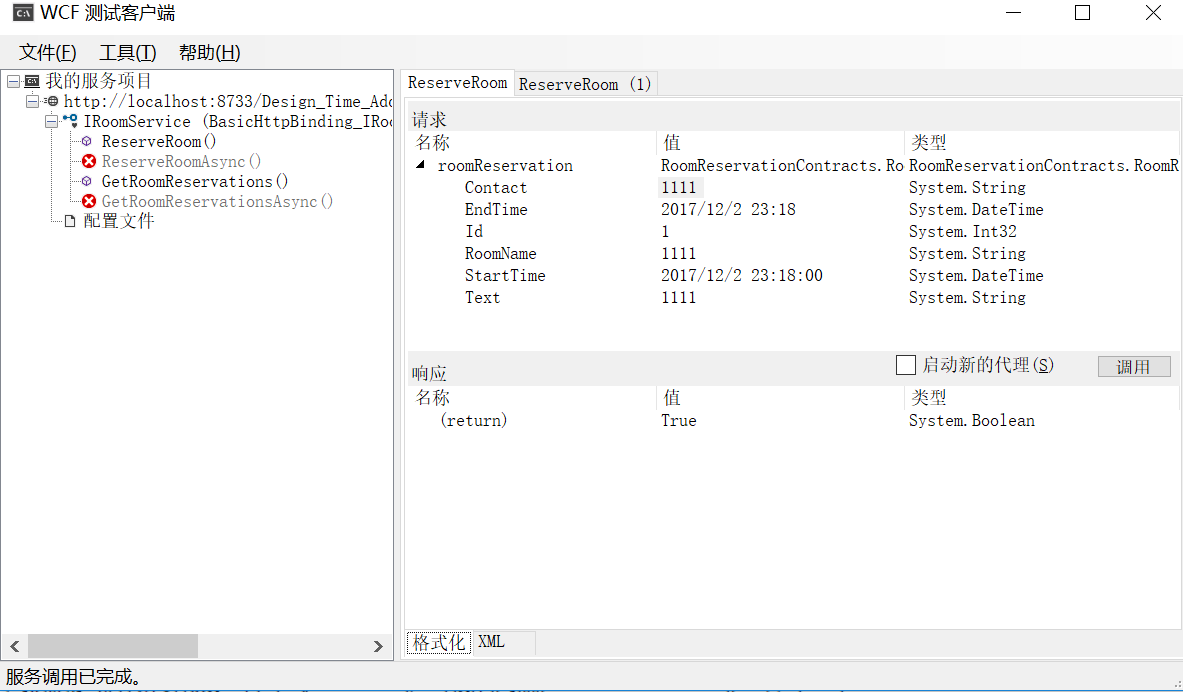
Task: Close the WCF 测试客户端 window
Action: [1153, 13]
